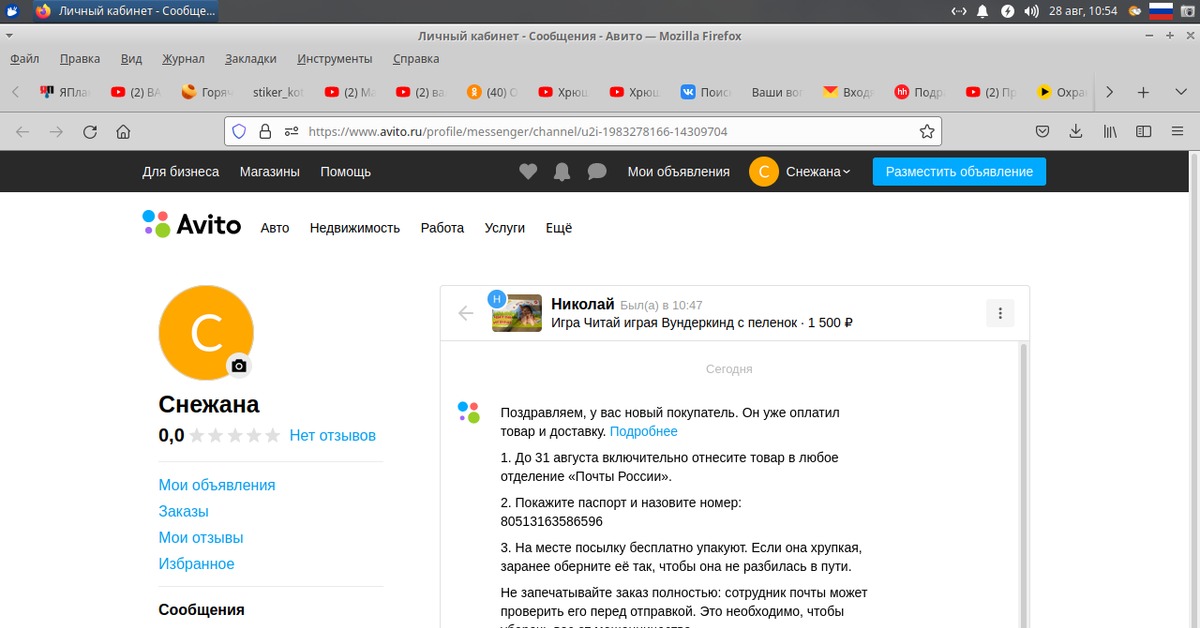Screen dimensions: 1200x628
Task: Open the listing thumbnail image in chat header
Action: pos(517,313)
